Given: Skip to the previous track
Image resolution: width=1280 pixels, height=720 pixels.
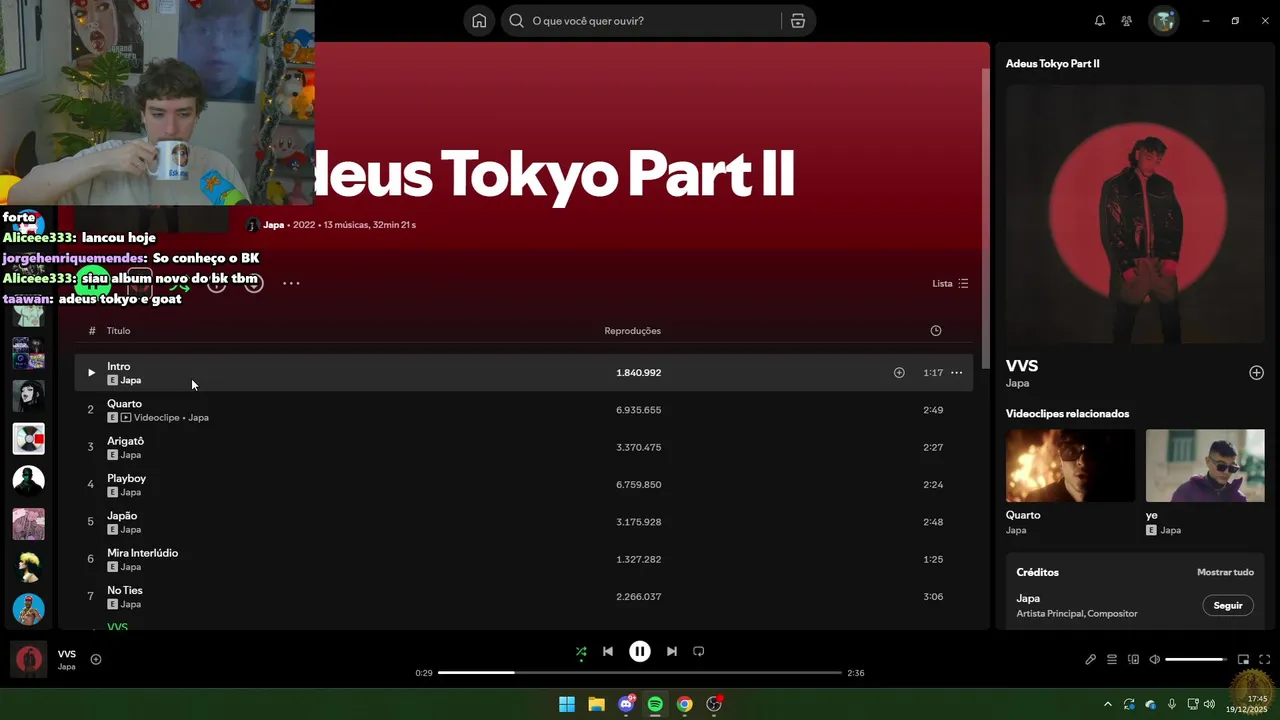Looking at the screenshot, I should tap(608, 652).
